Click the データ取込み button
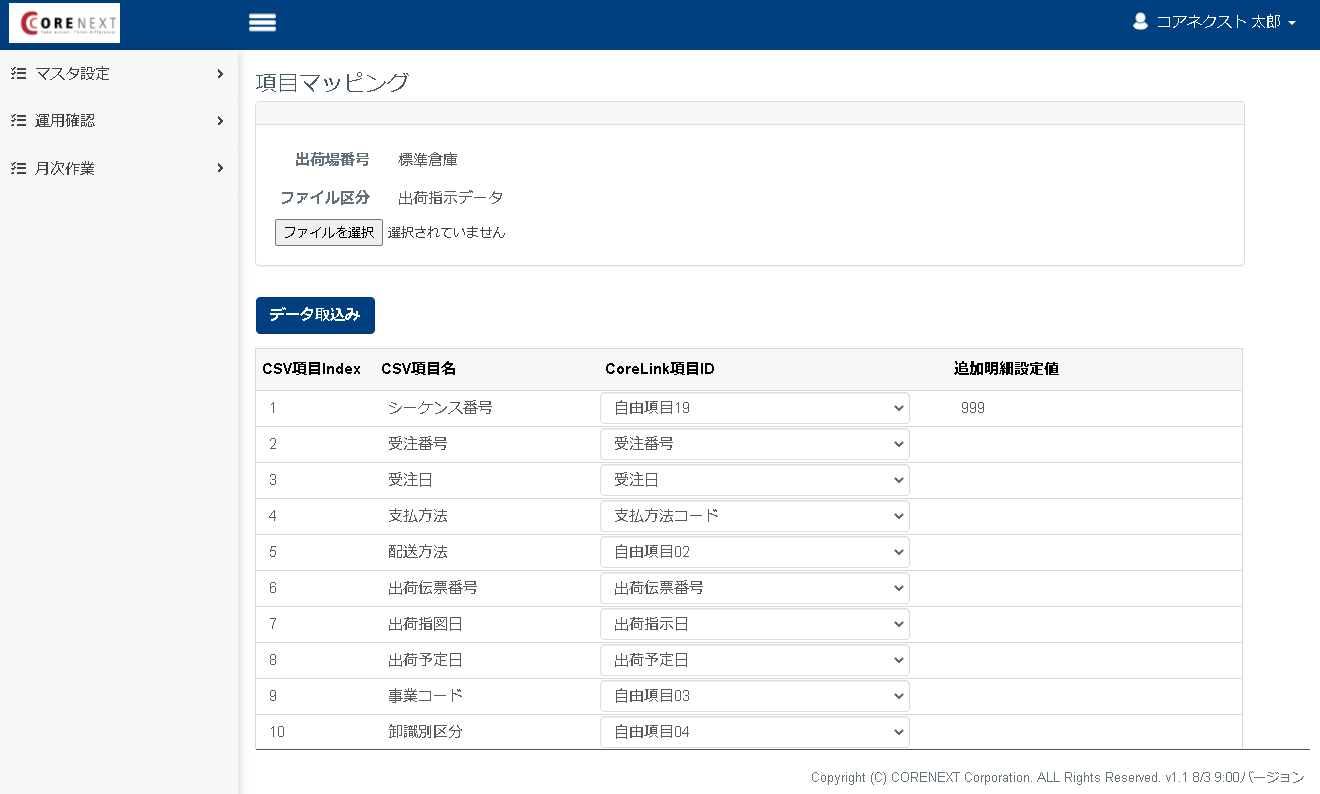1320x794 pixels. pyautogui.click(x=315, y=315)
